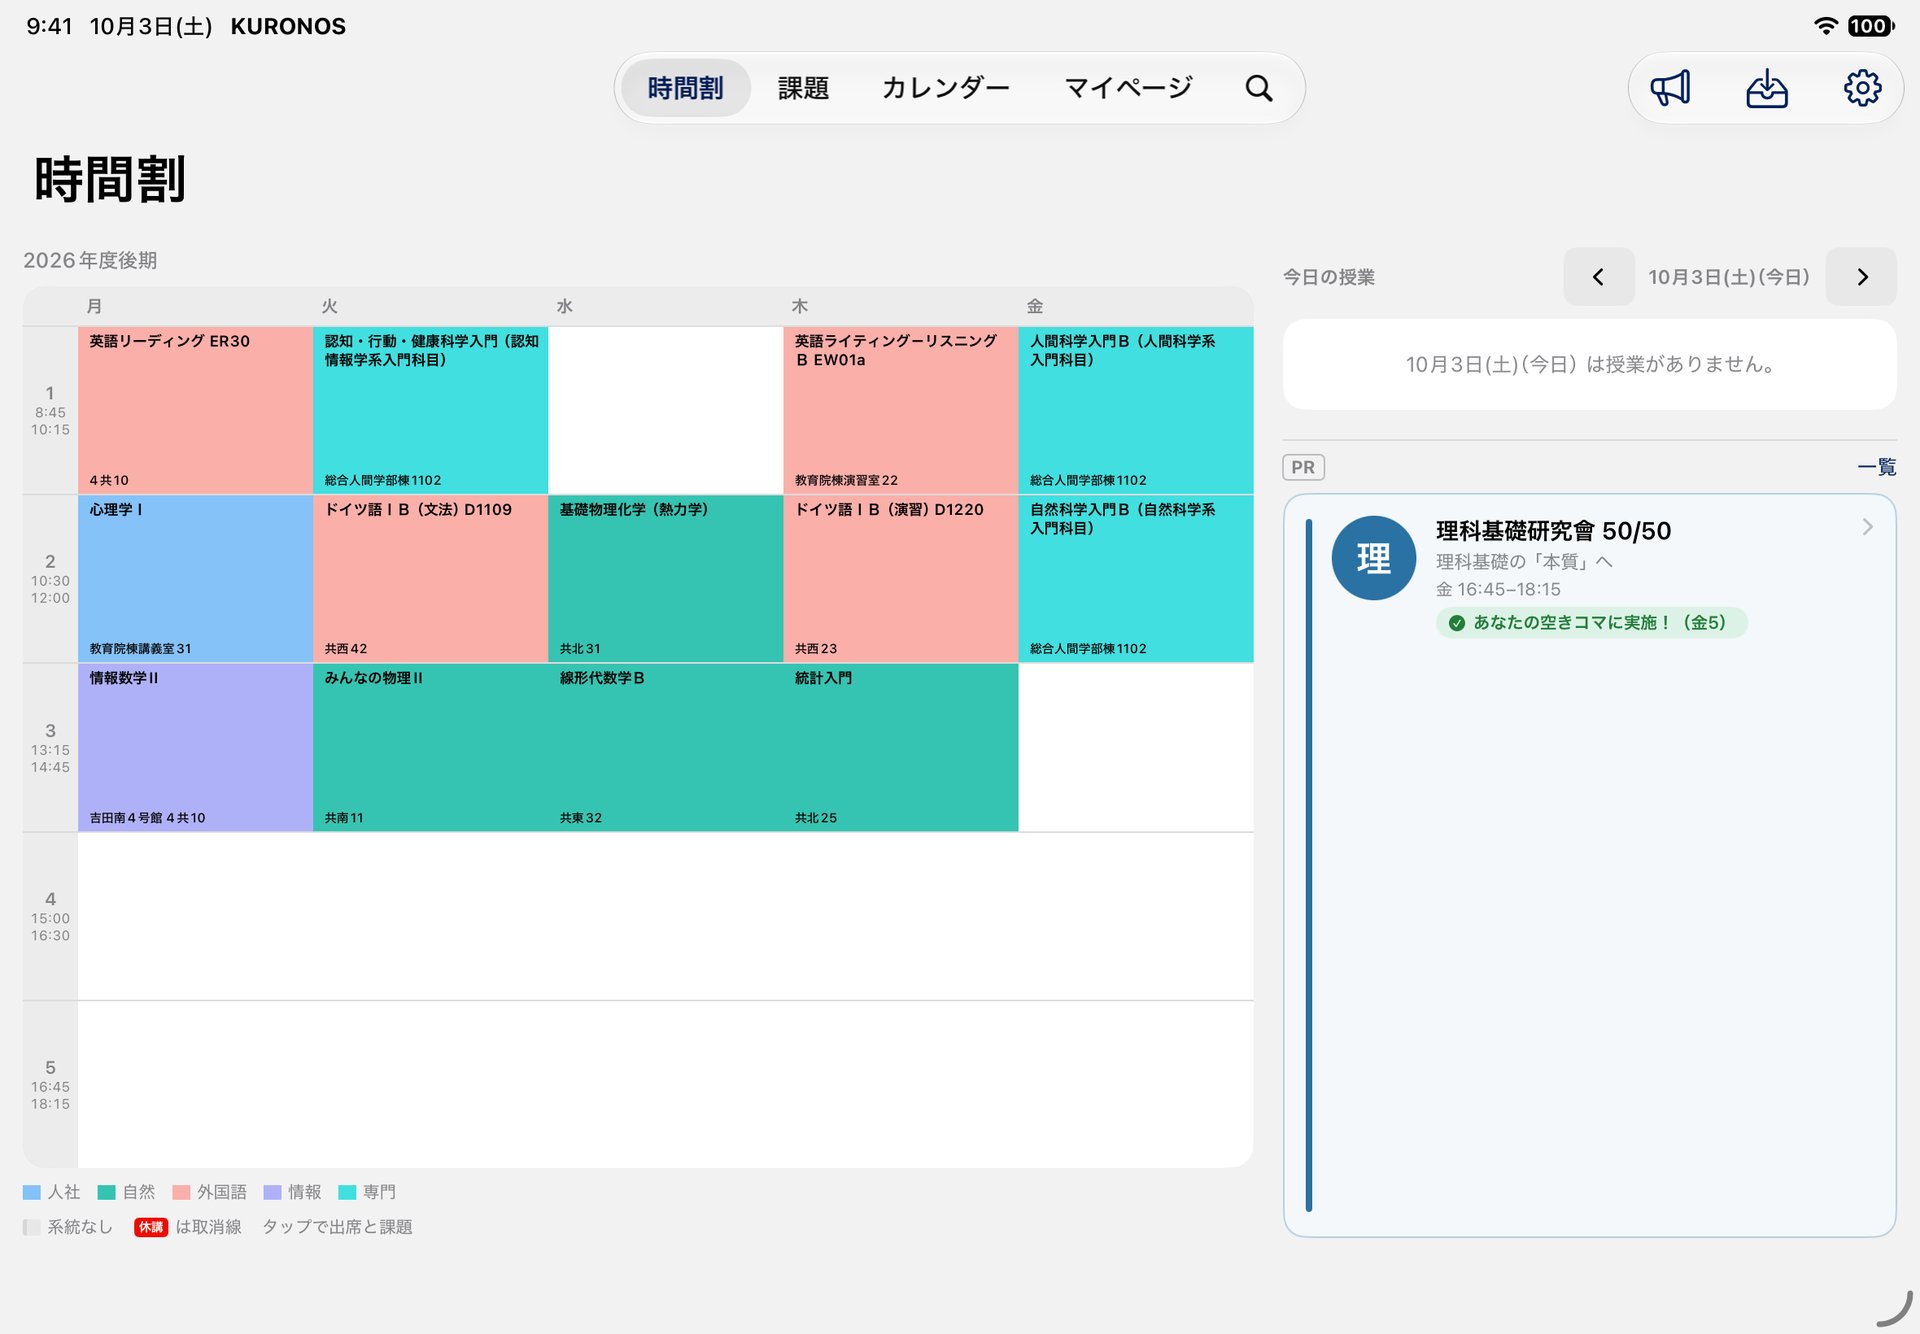Open the search magnifier icon
This screenshot has width=1920, height=1334.
(1259, 88)
